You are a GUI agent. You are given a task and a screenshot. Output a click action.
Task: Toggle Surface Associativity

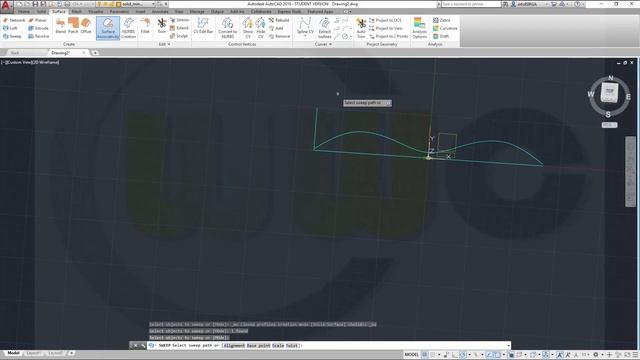pos(108,28)
